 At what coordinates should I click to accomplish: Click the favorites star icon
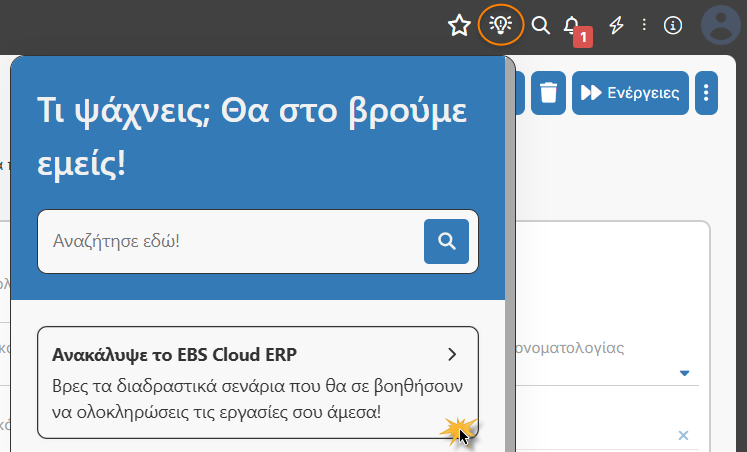click(x=459, y=25)
